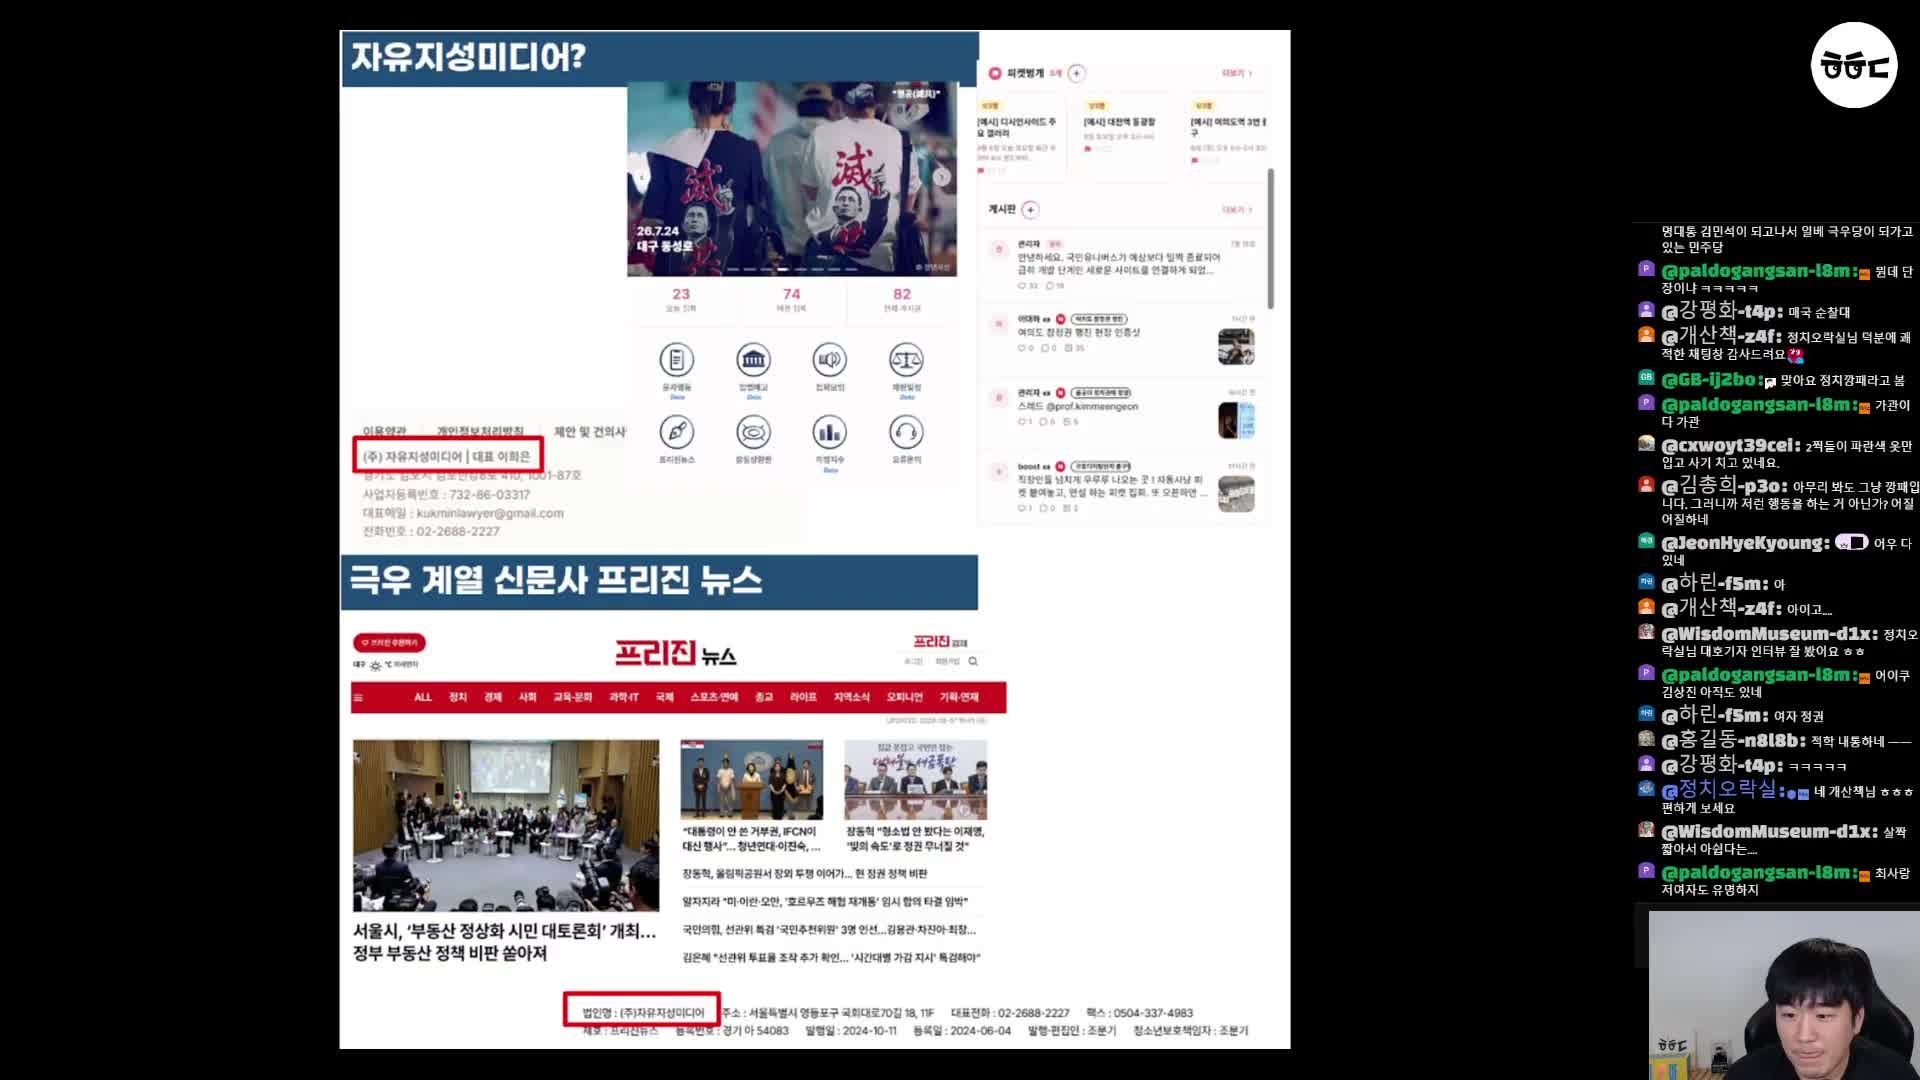Open the 정치 section in the news navigation
The width and height of the screenshot is (1920, 1080).
coord(458,698)
